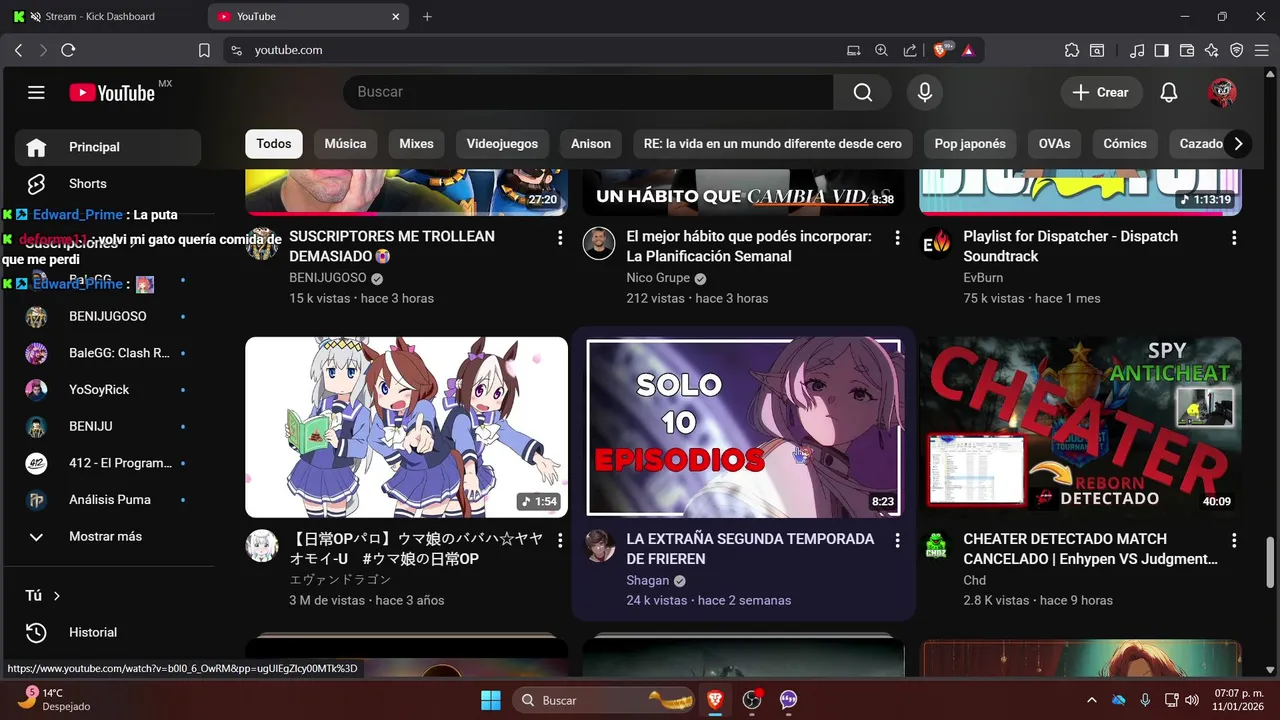Open the account avatar menu
This screenshot has height=720, width=1280.
[x=1222, y=92]
